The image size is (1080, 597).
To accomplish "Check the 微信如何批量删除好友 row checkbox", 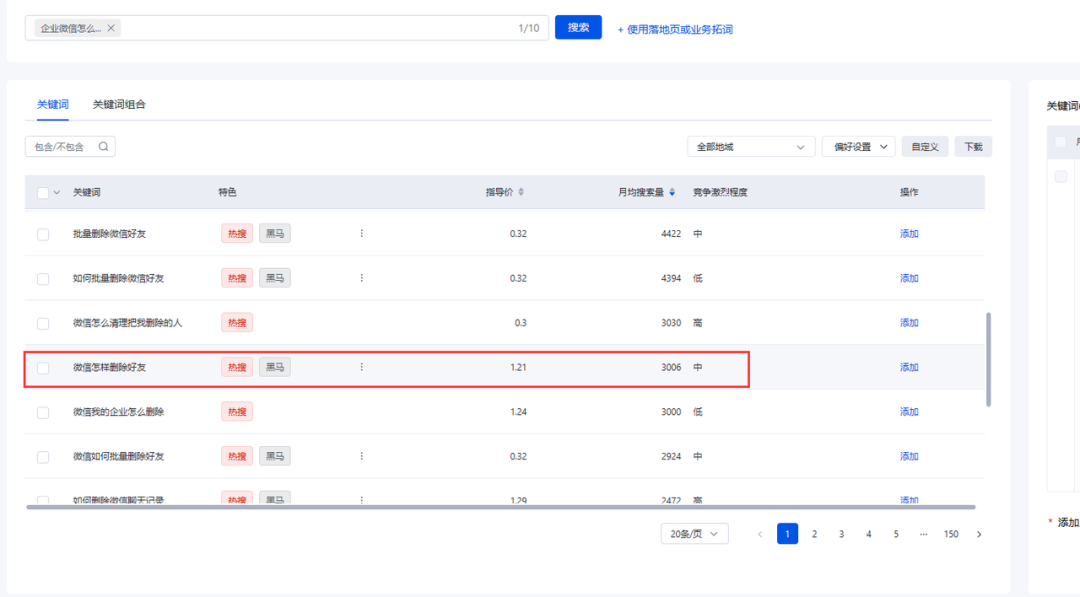I will 43,457.
